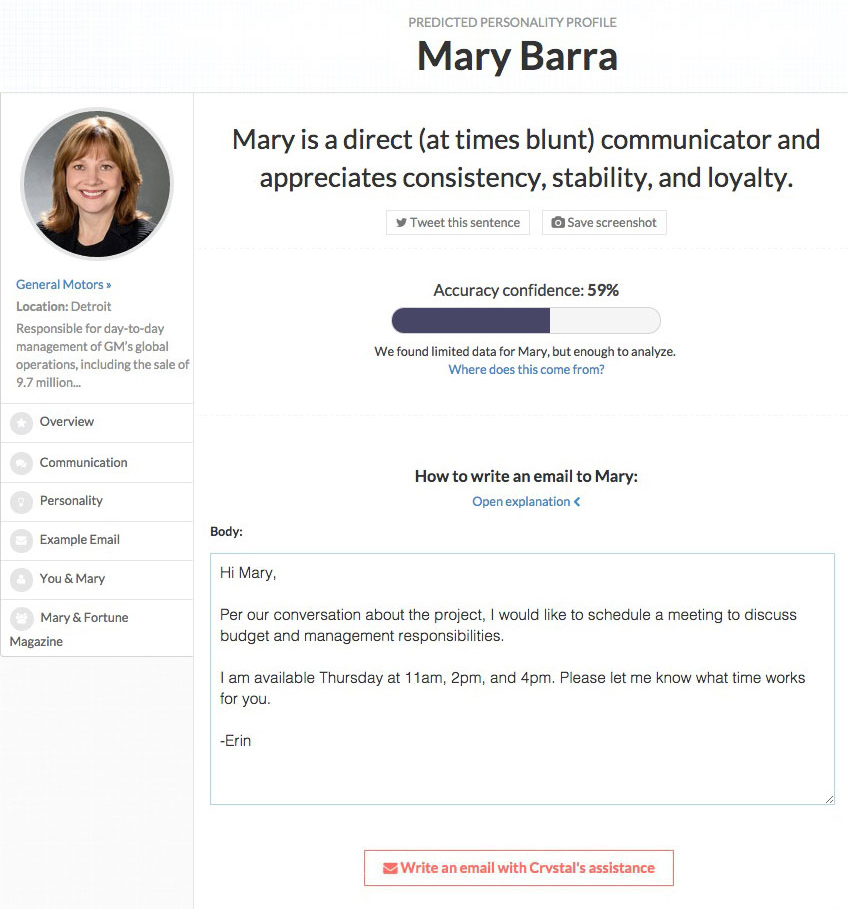Open the Example Email envelope icon
Image resolution: width=848 pixels, height=909 pixels.
[x=21, y=540]
